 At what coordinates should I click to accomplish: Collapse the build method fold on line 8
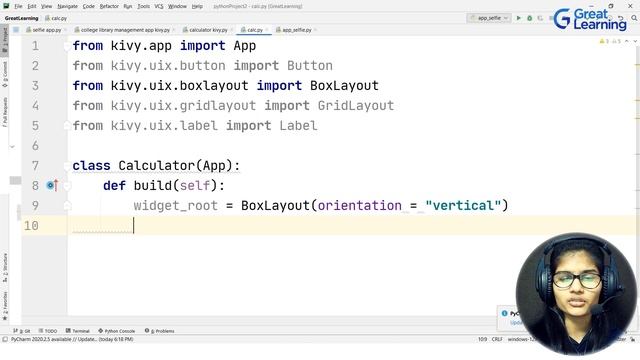click(67, 186)
